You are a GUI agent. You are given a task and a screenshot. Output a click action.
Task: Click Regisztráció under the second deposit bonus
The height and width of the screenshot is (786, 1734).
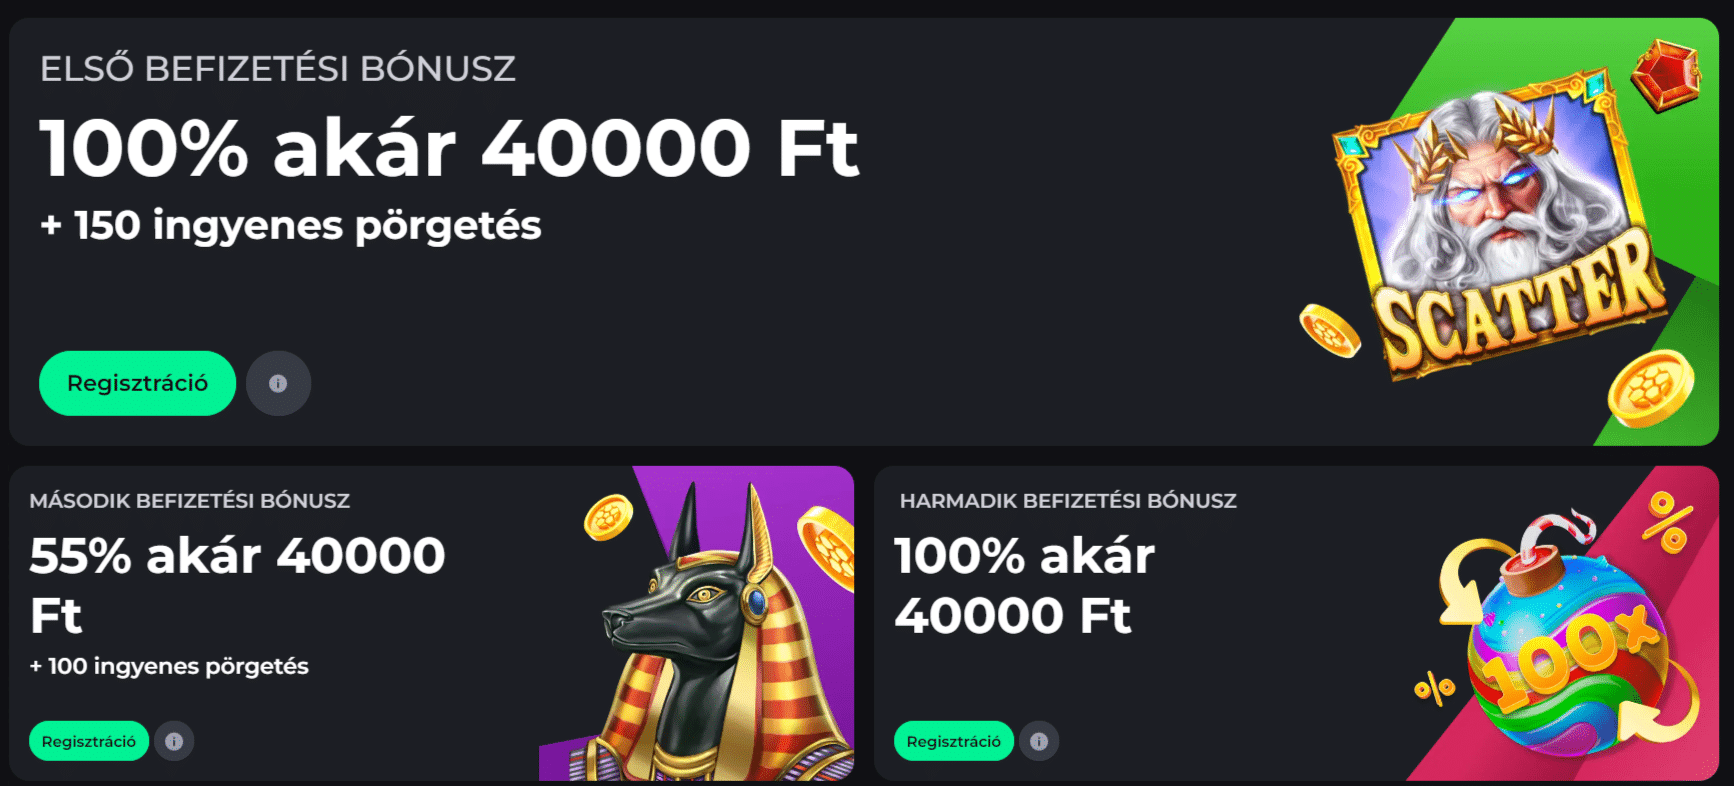click(89, 741)
